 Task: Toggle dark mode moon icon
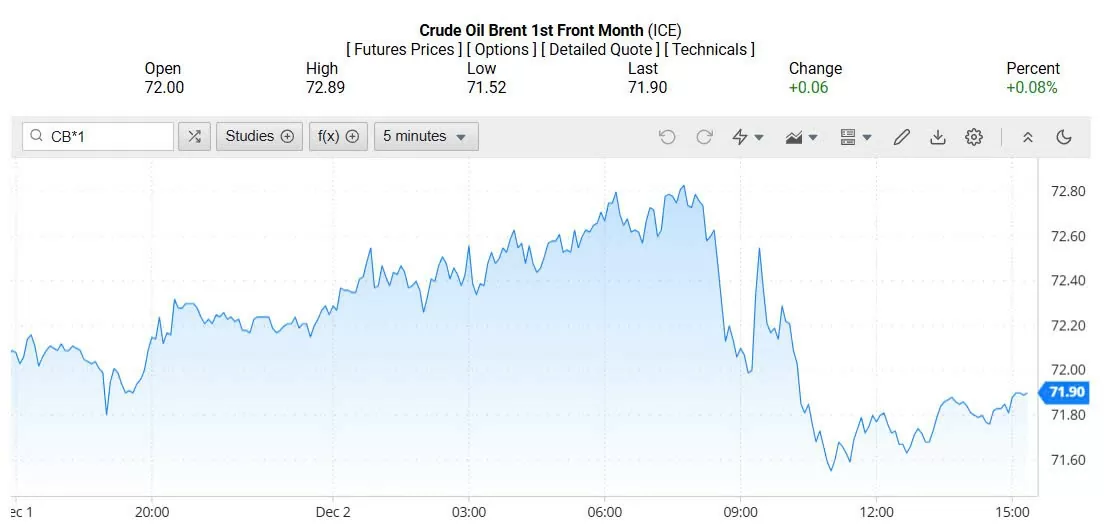click(1064, 137)
